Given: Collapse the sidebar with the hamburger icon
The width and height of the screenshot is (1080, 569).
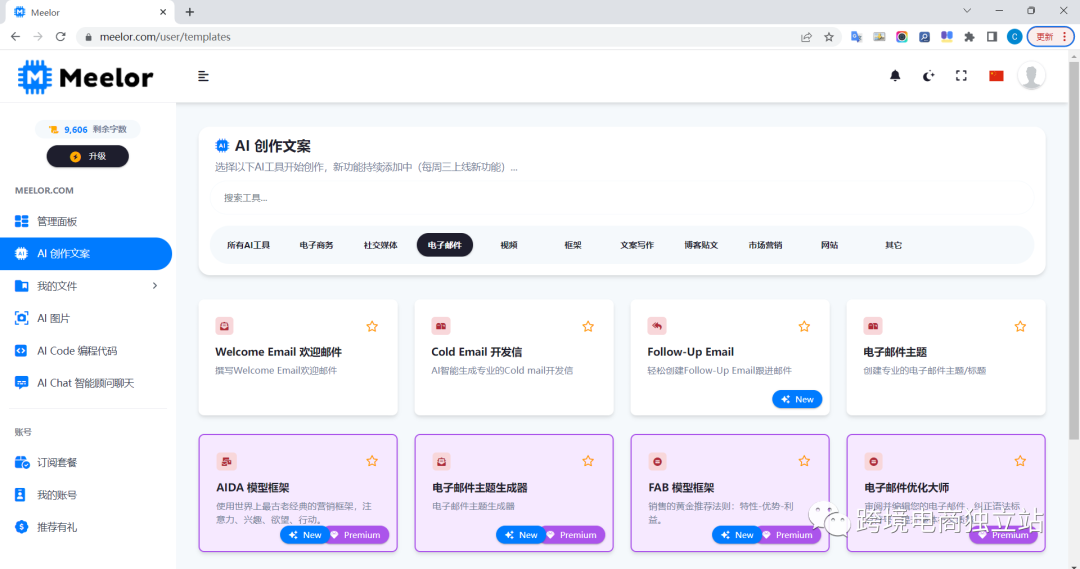Looking at the screenshot, I should 203,76.
